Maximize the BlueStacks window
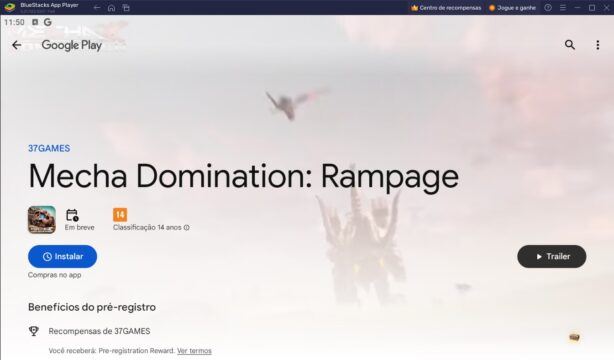 (592, 7)
